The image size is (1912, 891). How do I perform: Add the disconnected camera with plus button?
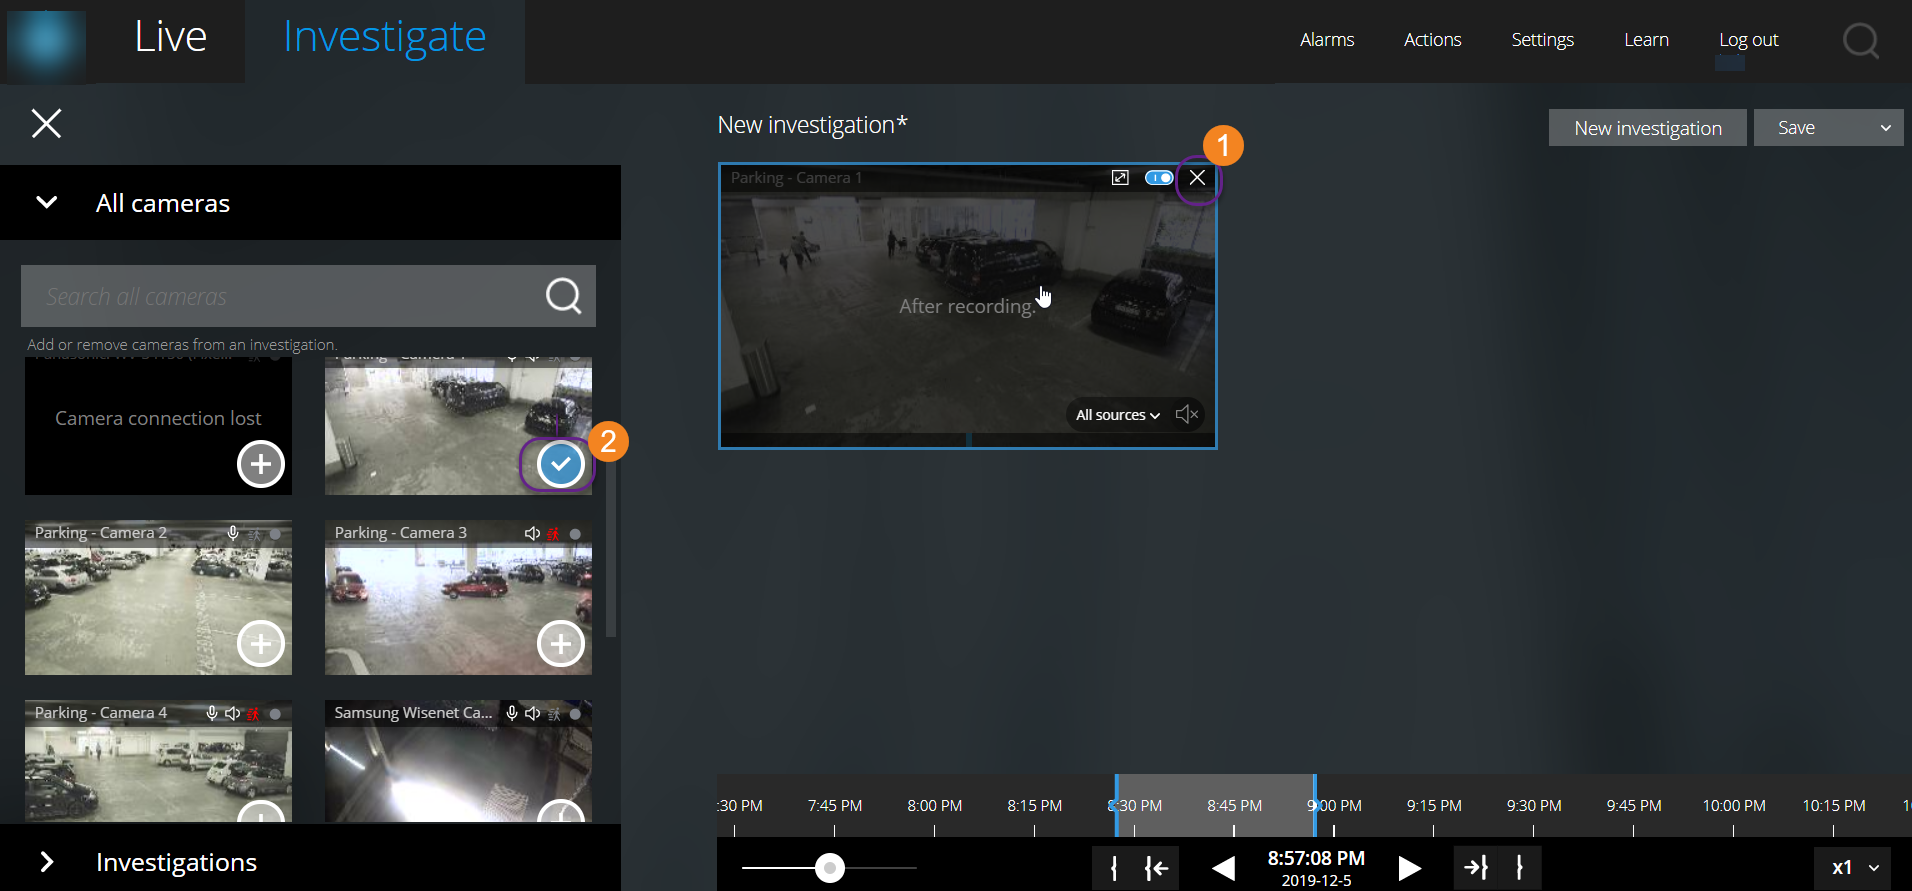261,464
